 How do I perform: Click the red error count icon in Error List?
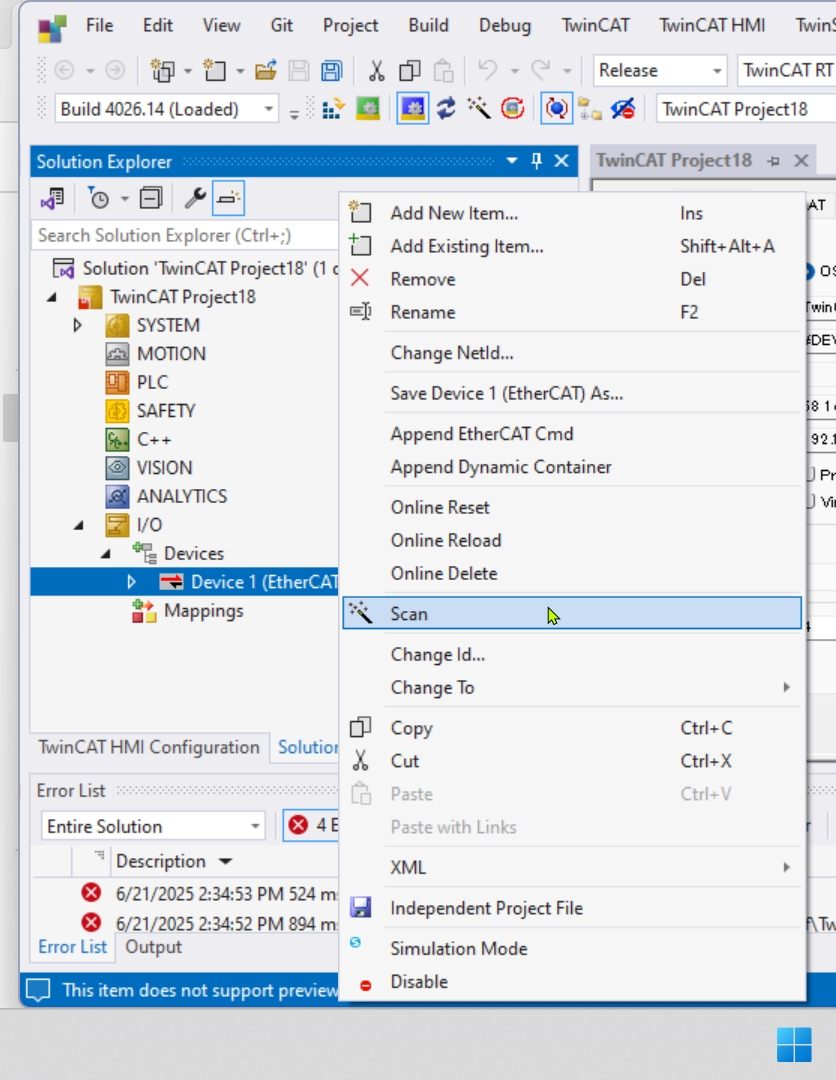point(298,825)
